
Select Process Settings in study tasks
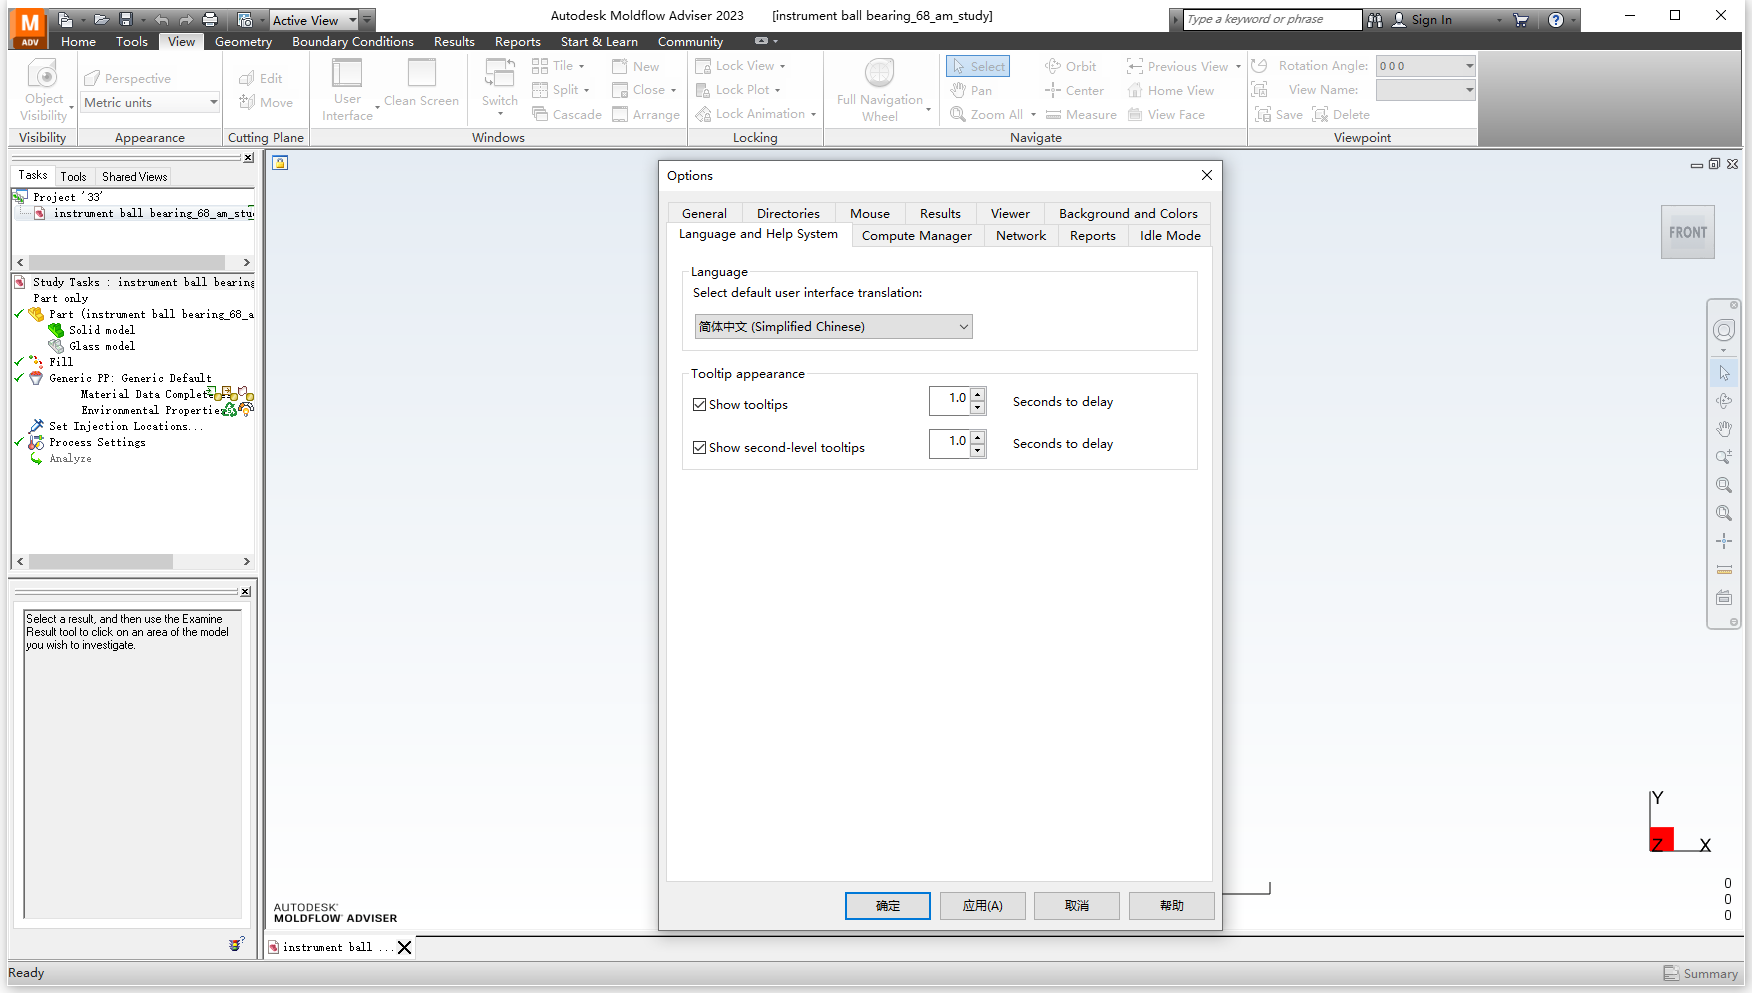pos(97,442)
